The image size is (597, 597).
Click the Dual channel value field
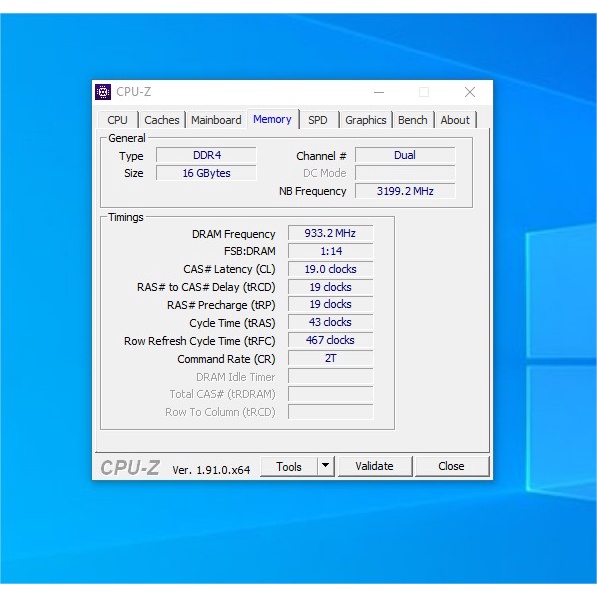(405, 155)
